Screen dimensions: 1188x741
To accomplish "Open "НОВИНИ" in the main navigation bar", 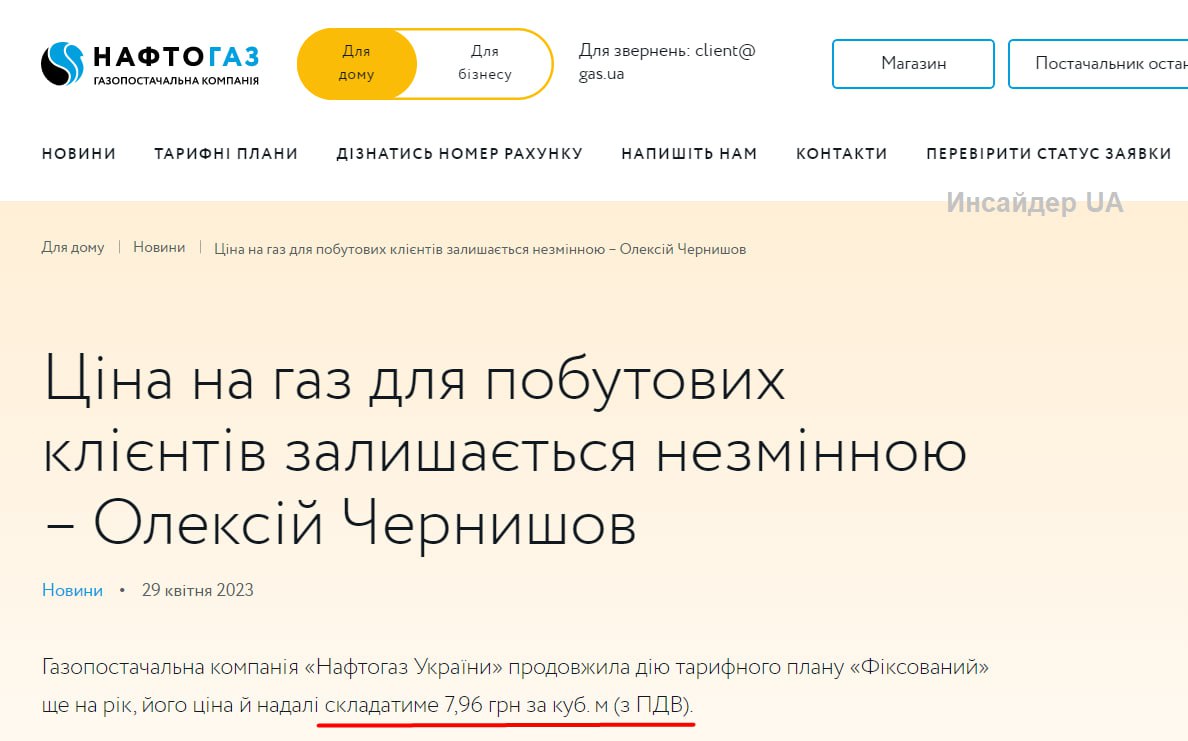I will coord(79,154).
